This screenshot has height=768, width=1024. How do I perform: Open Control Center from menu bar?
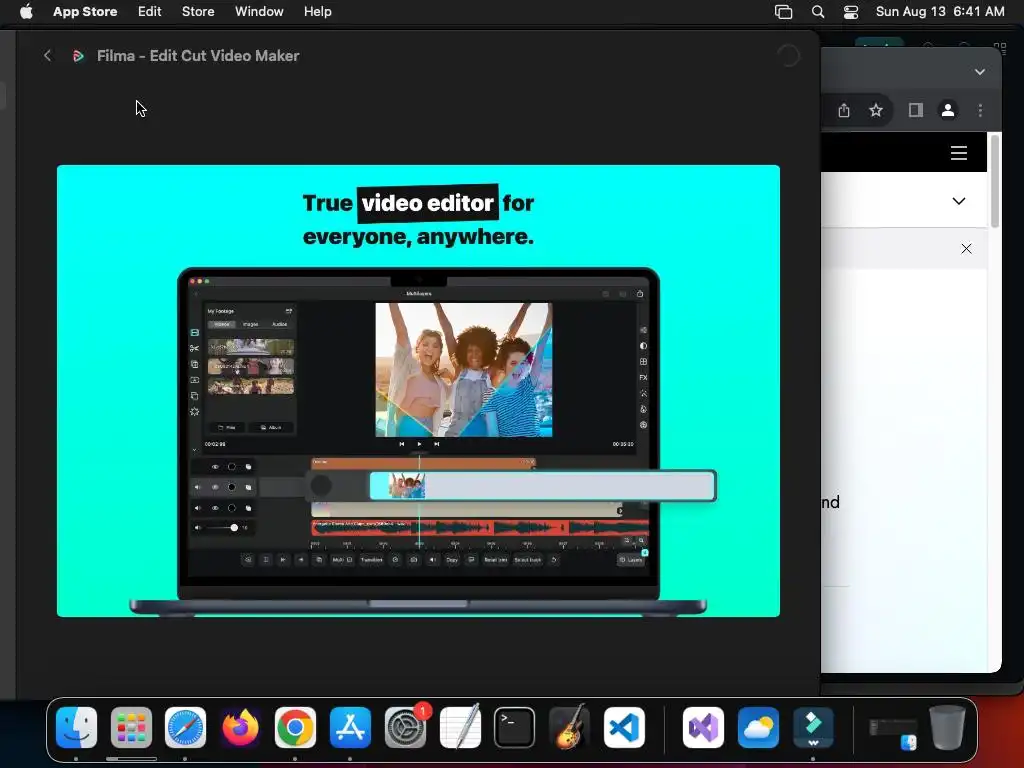point(851,12)
